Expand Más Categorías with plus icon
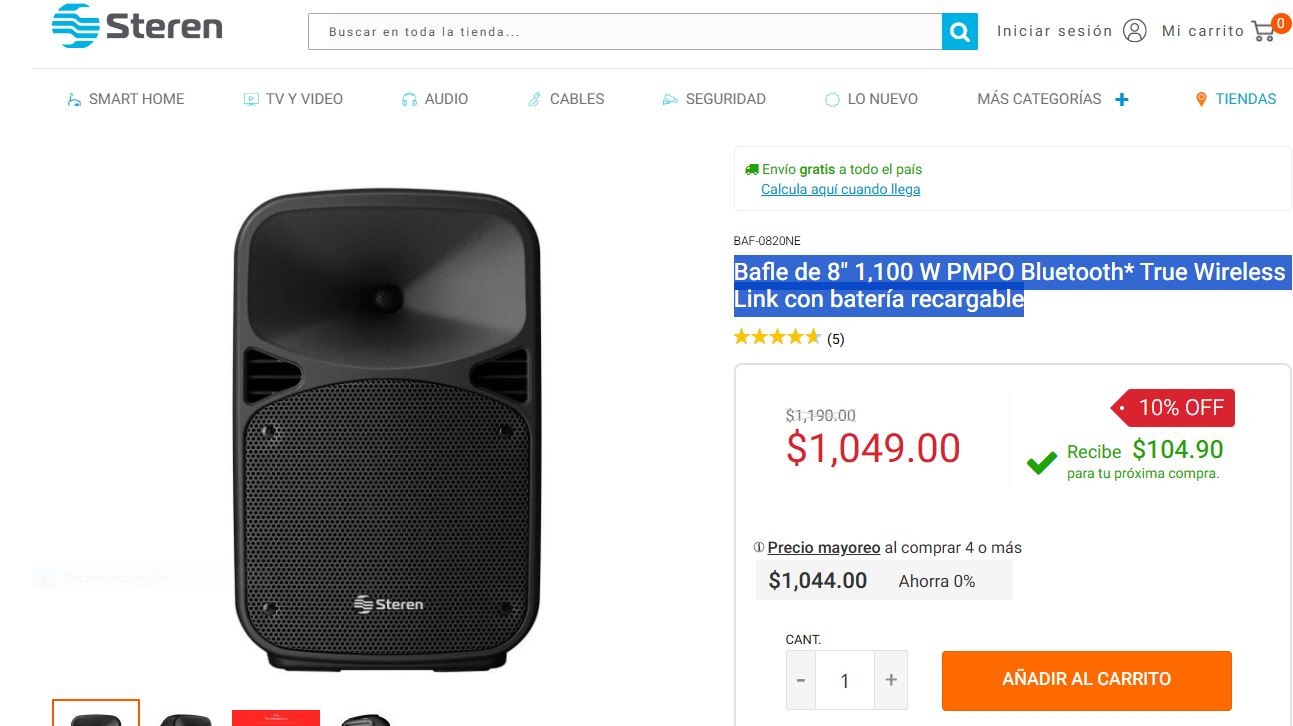Screen dimensions: 1293x726 [x=1122, y=100]
